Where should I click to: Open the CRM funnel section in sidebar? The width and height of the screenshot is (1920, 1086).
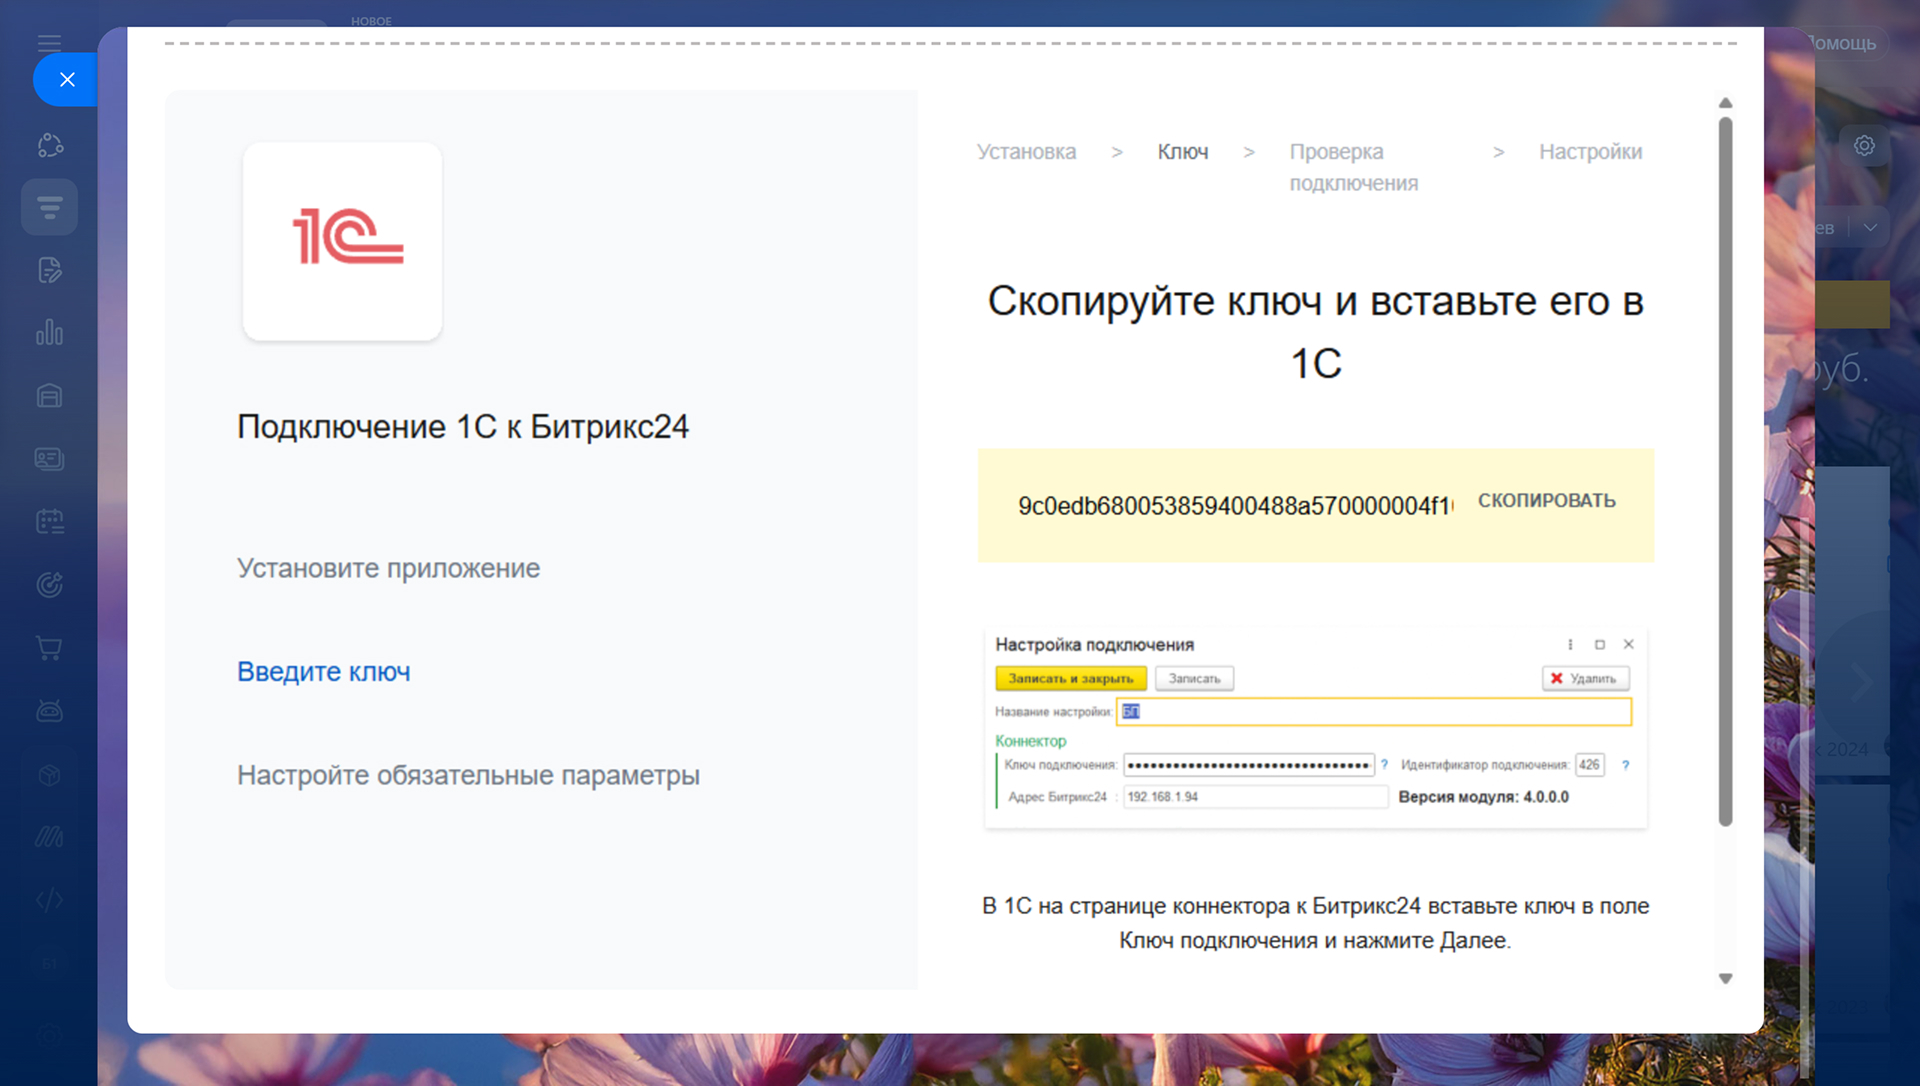[50, 207]
